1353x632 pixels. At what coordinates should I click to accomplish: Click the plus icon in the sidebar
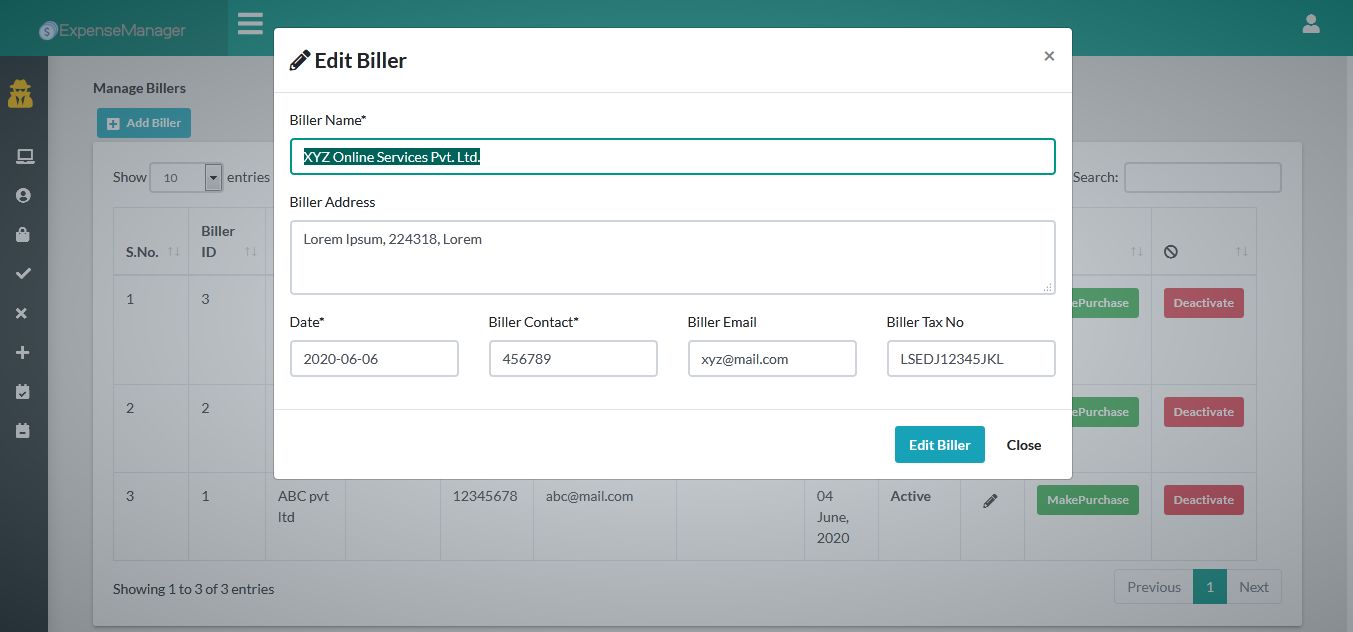click(x=23, y=352)
